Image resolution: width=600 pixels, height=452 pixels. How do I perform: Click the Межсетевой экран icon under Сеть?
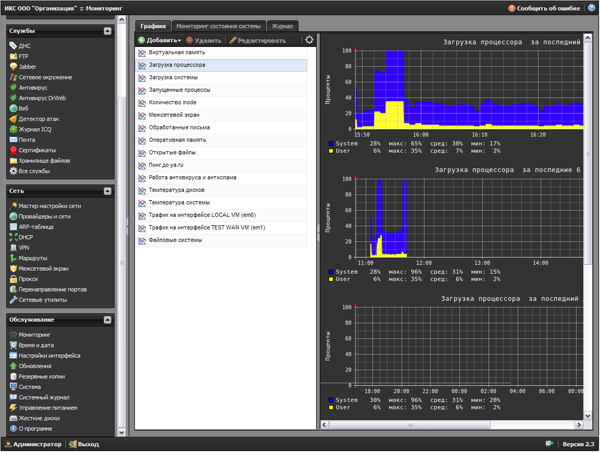pyautogui.click(x=13, y=268)
